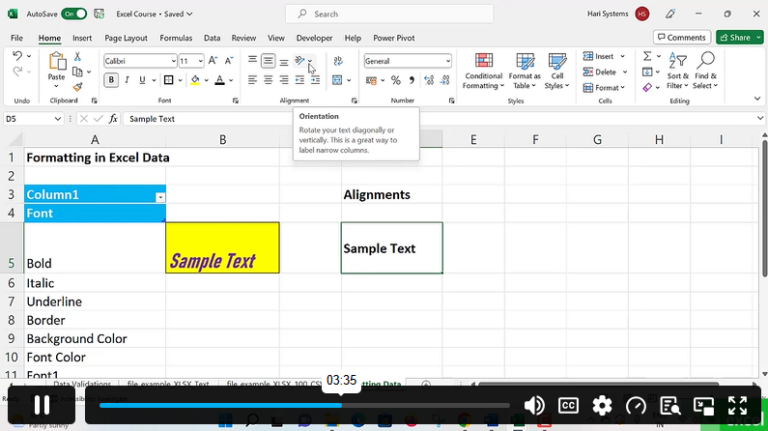Toggle Bottom Align vertical alignment
The height and width of the screenshot is (431, 768).
284,61
